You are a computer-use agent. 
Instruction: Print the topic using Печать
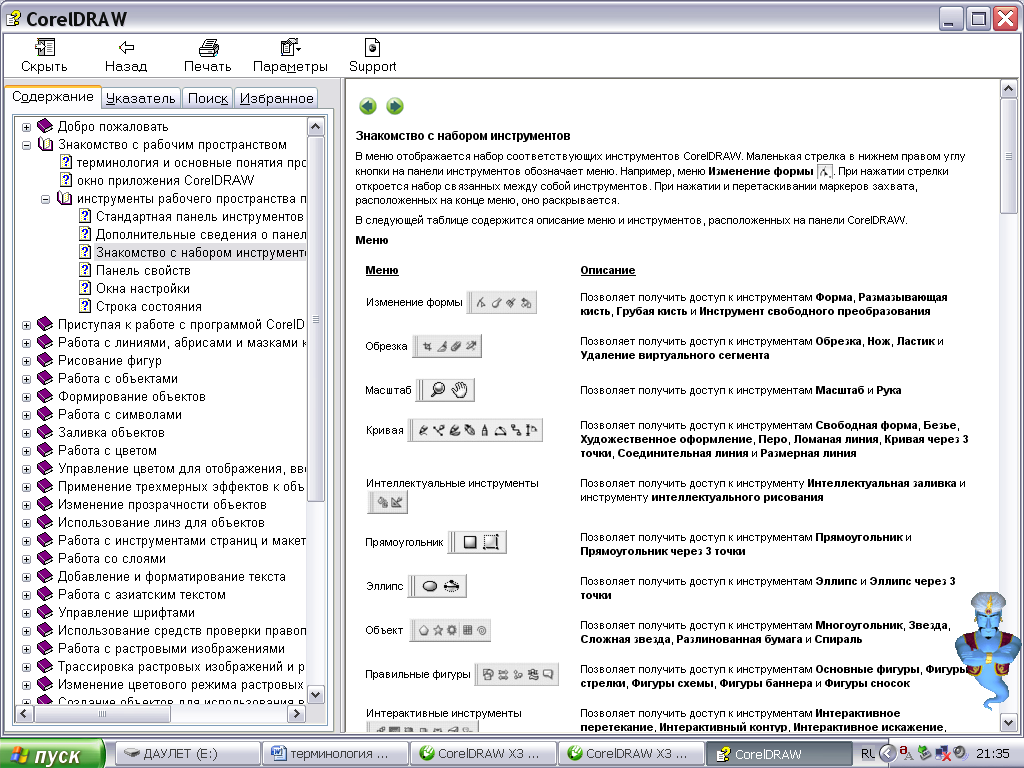208,56
